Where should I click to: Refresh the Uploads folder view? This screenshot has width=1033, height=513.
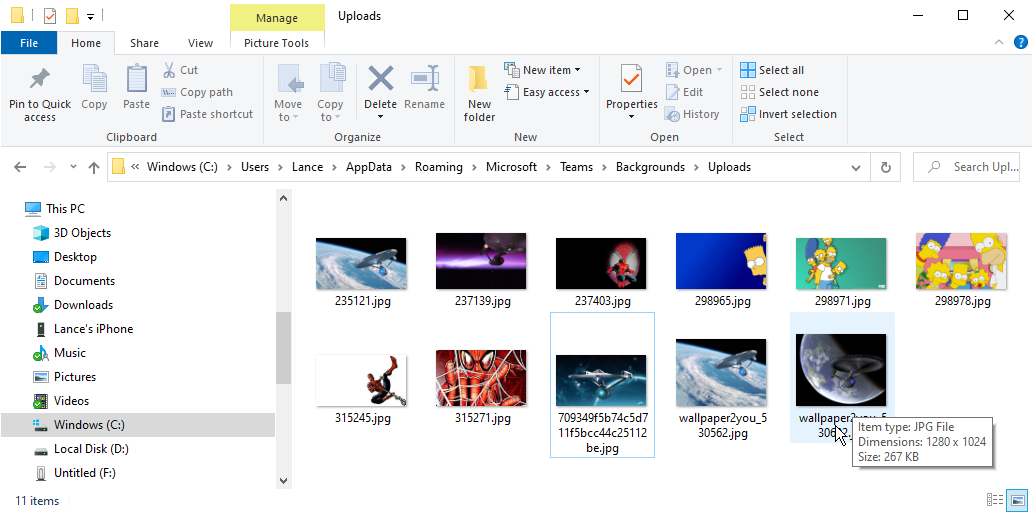pos(885,167)
